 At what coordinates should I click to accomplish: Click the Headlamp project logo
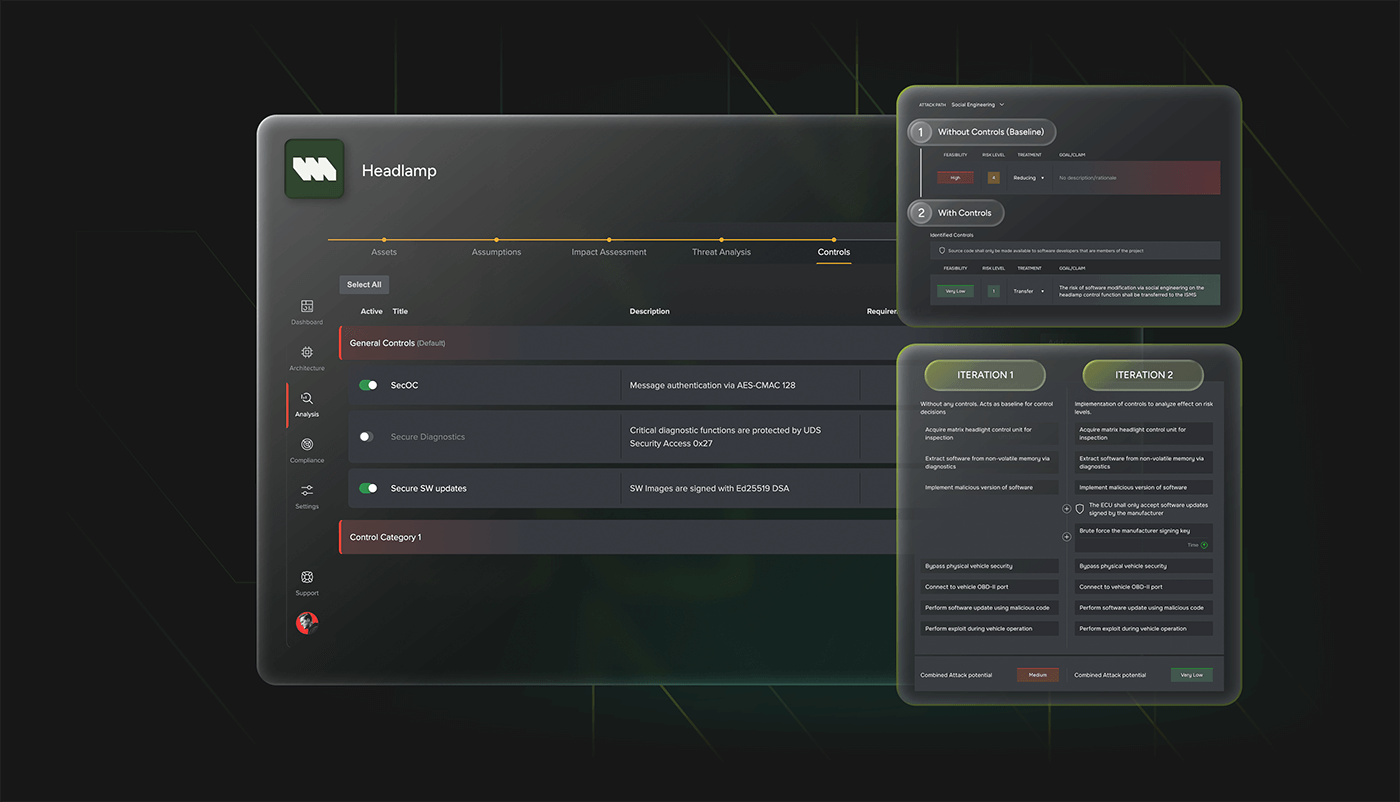click(314, 169)
